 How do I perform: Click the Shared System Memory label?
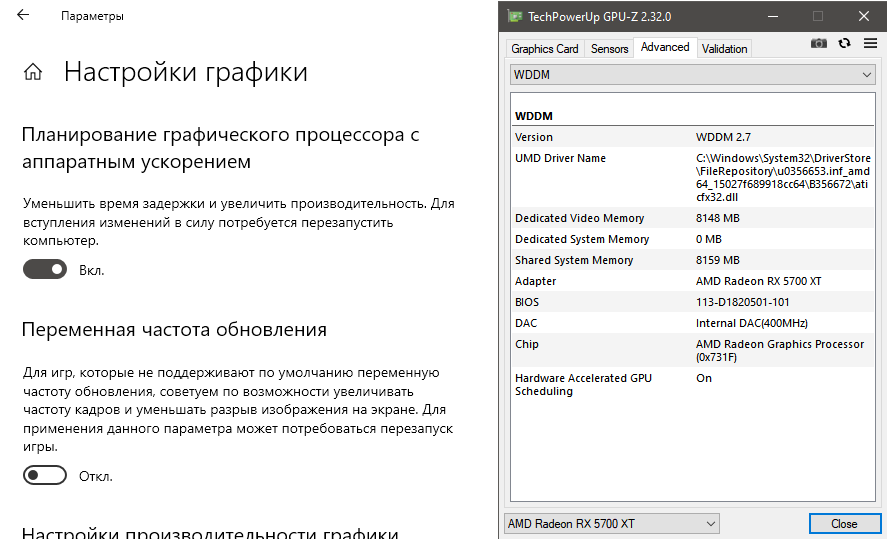pyautogui.click(x=574, y=260)
